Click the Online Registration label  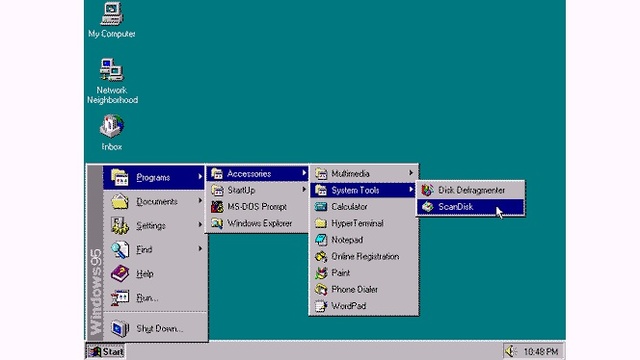365,256
